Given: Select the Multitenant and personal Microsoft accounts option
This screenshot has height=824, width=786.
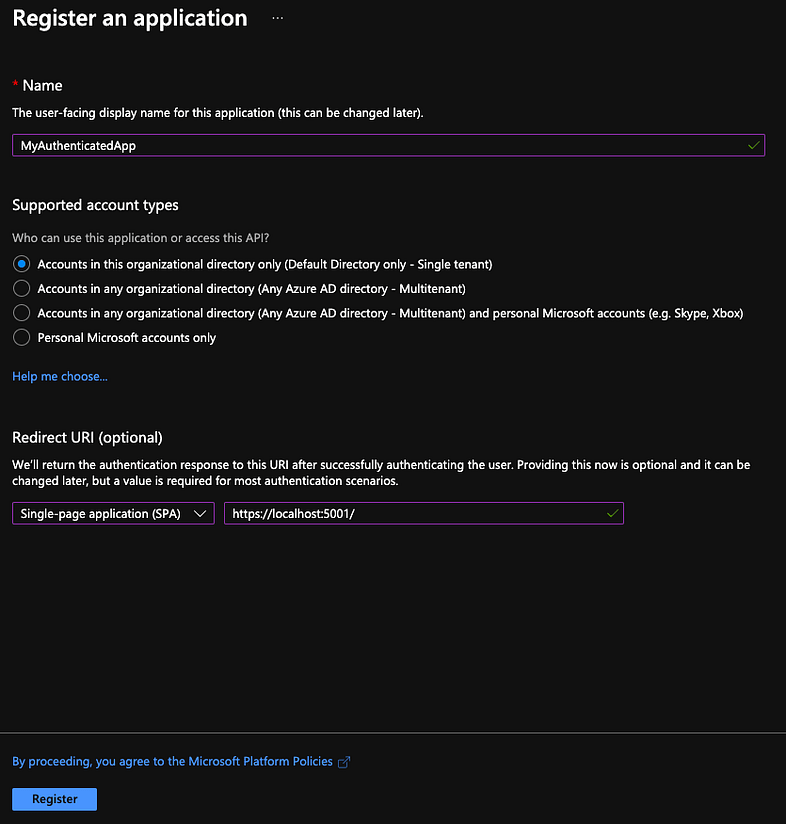Looking at the screenshot, I should coord(21,312).
